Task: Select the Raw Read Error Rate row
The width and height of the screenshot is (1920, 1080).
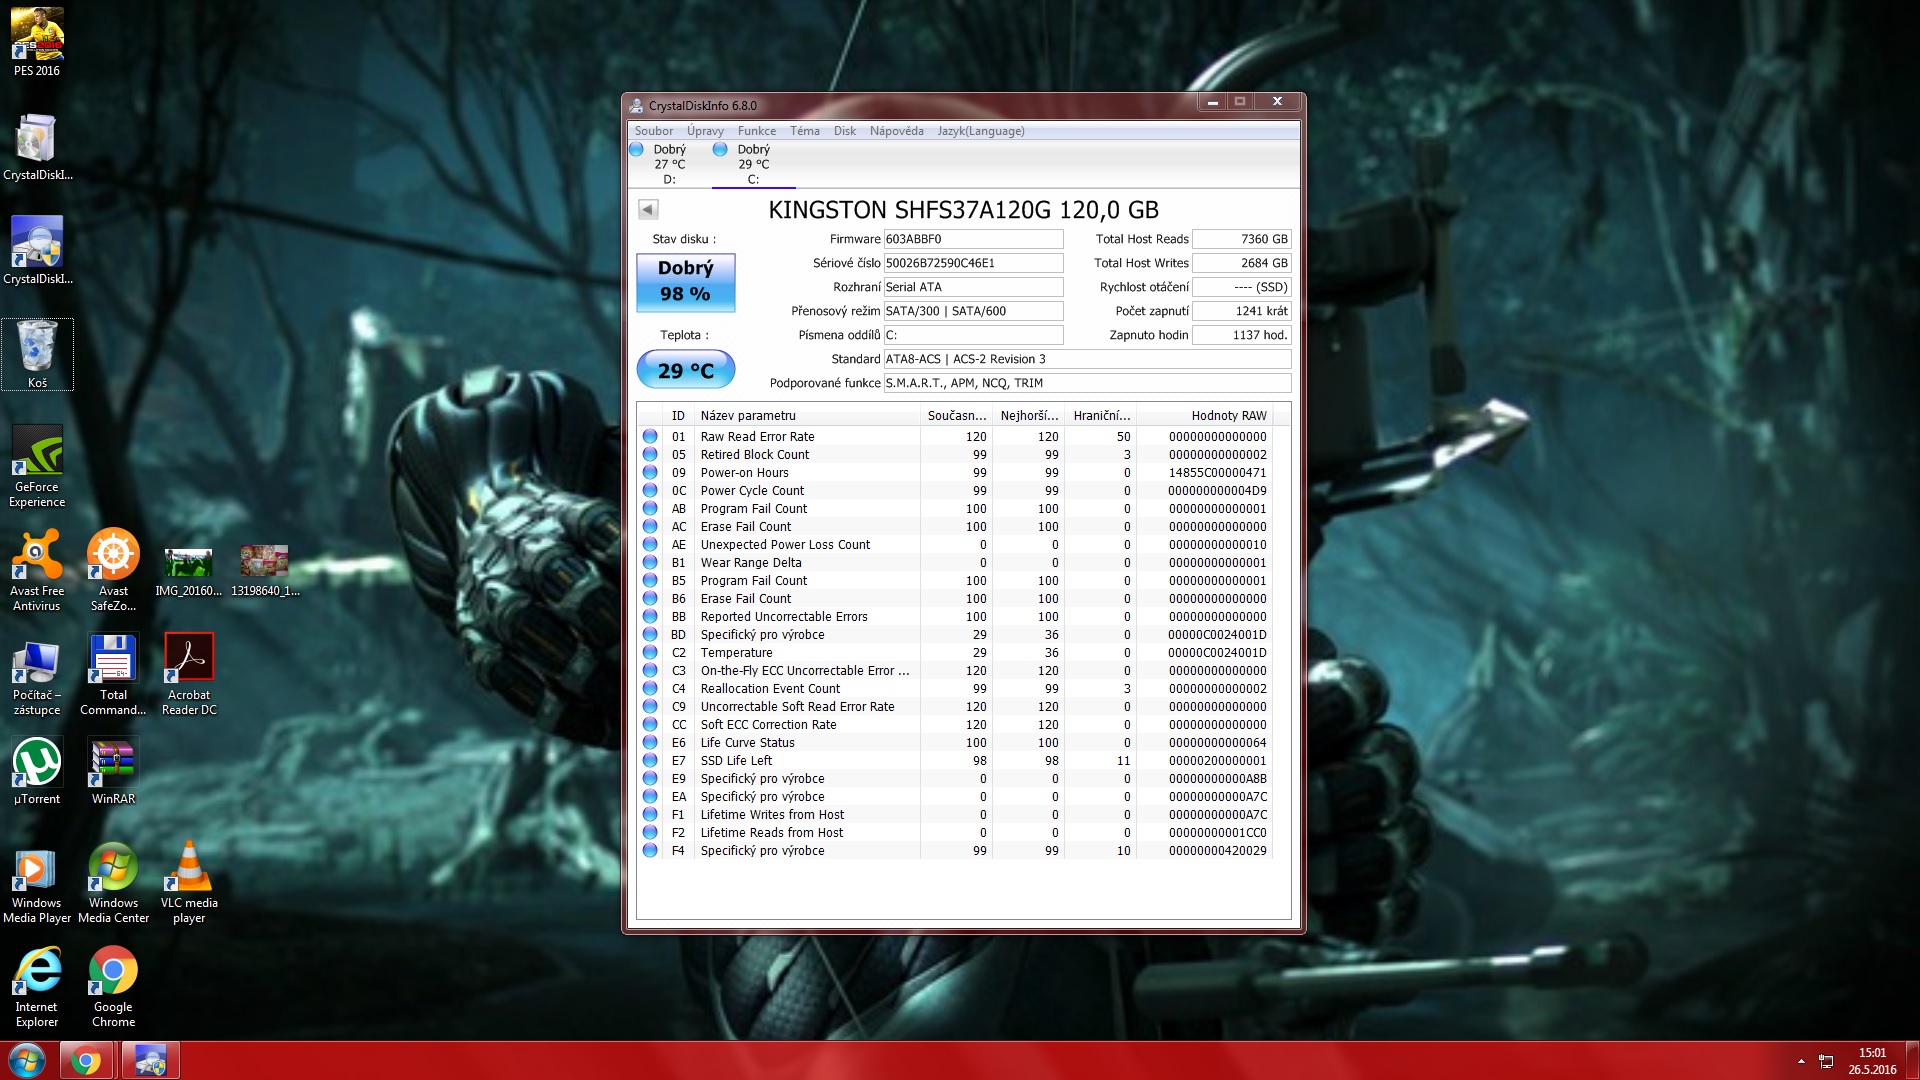Action: pos(956,437)
